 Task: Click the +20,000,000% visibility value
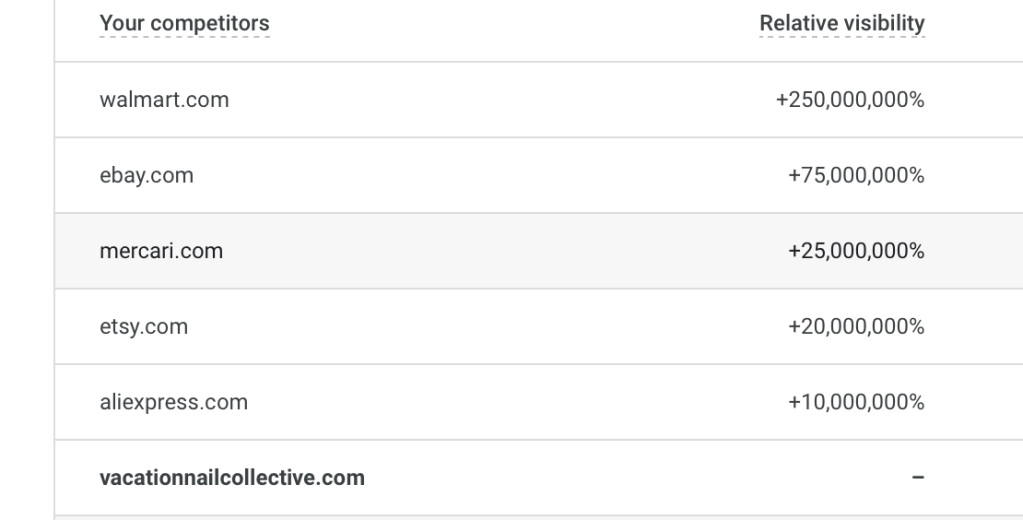pyautogui.click(x=856, y=327)
